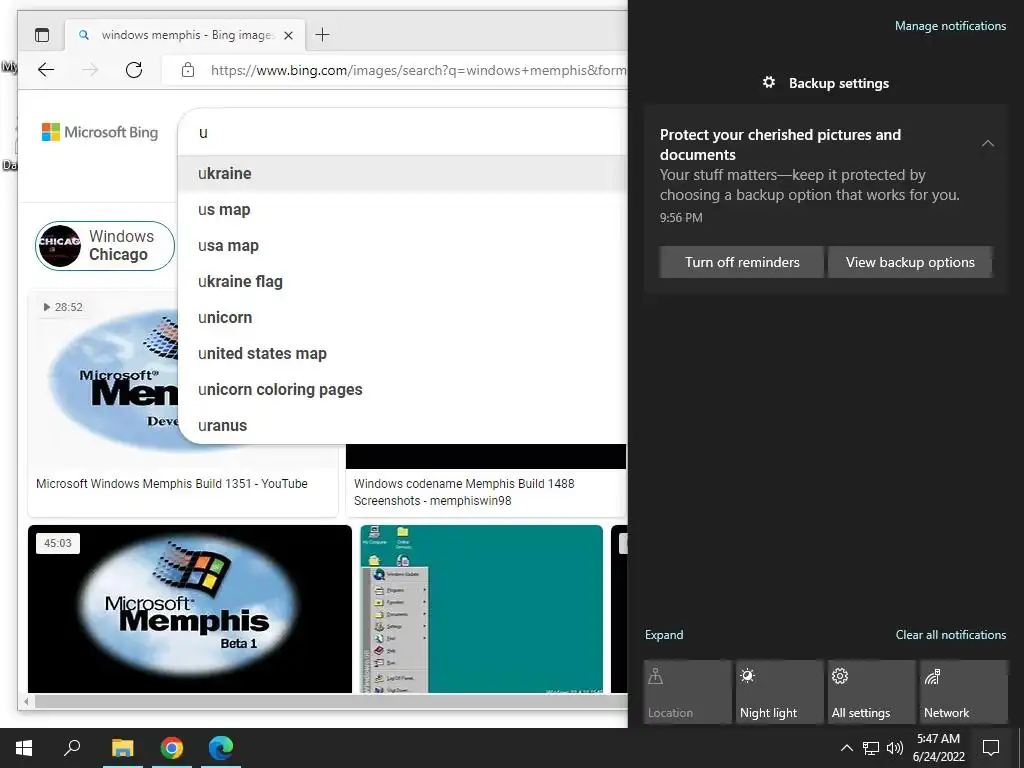Open Edge tab actions menu icon

pos(42,35)
